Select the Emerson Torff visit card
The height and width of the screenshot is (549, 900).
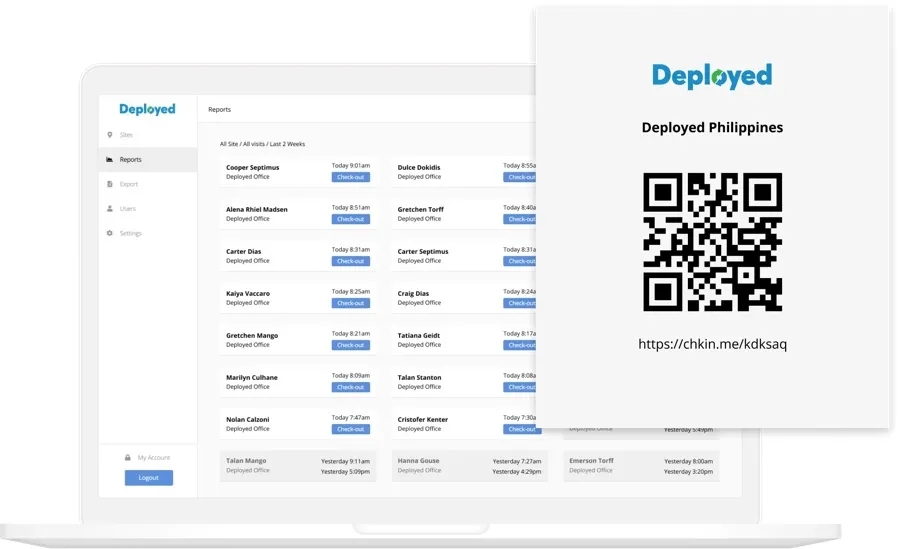[x=641, y=466]
